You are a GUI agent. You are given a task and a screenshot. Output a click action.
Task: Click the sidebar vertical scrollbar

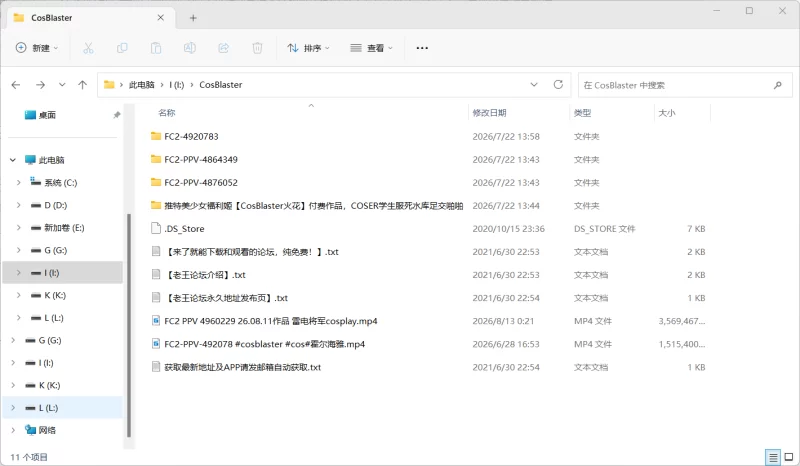pos(129,326)
